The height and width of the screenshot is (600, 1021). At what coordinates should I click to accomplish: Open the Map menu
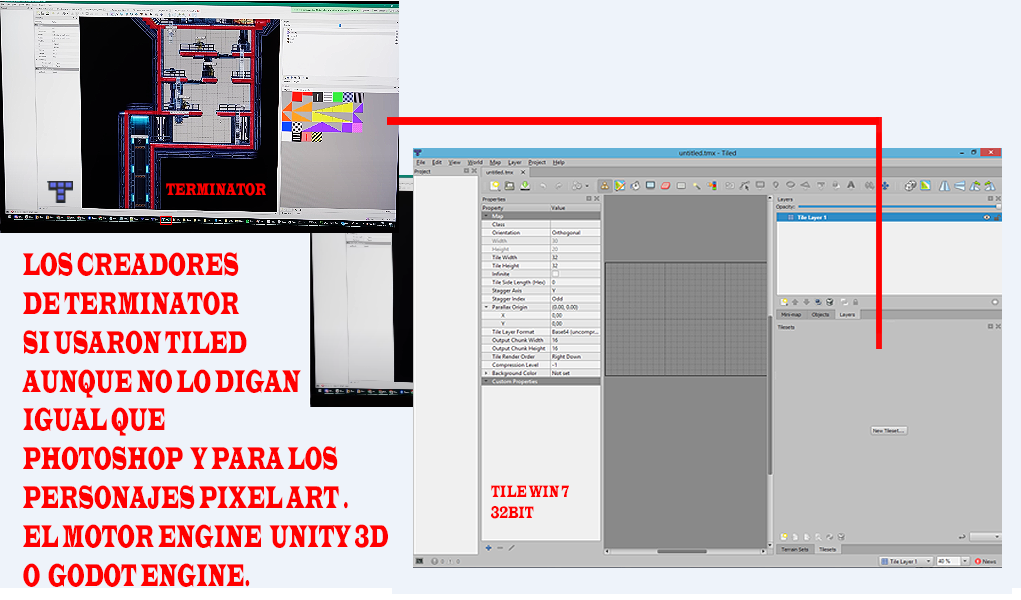[x=495, y=162]
